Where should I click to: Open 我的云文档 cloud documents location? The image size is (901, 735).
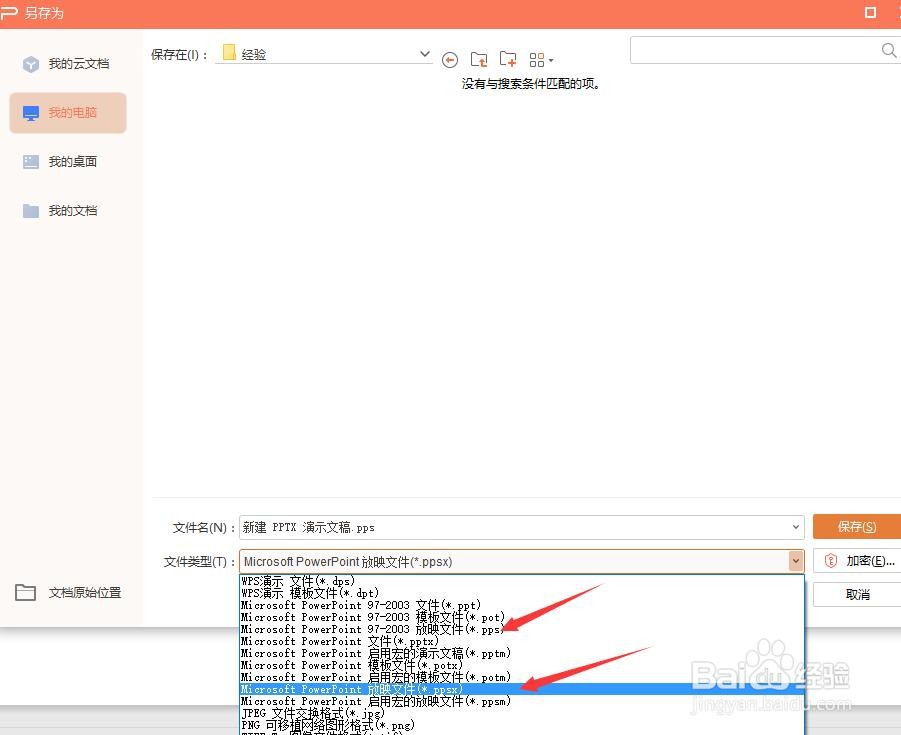point(68,64)
